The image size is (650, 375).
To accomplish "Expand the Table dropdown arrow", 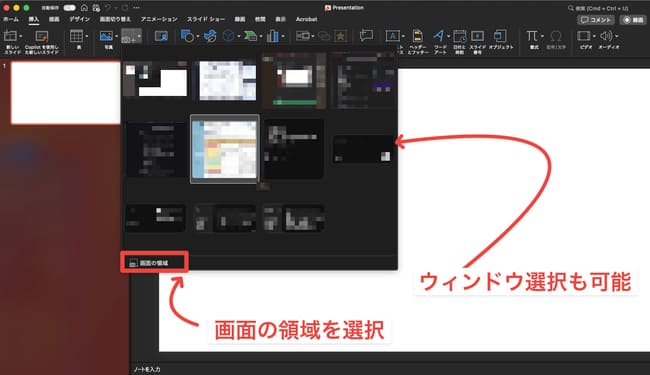I will coord(86,36).
